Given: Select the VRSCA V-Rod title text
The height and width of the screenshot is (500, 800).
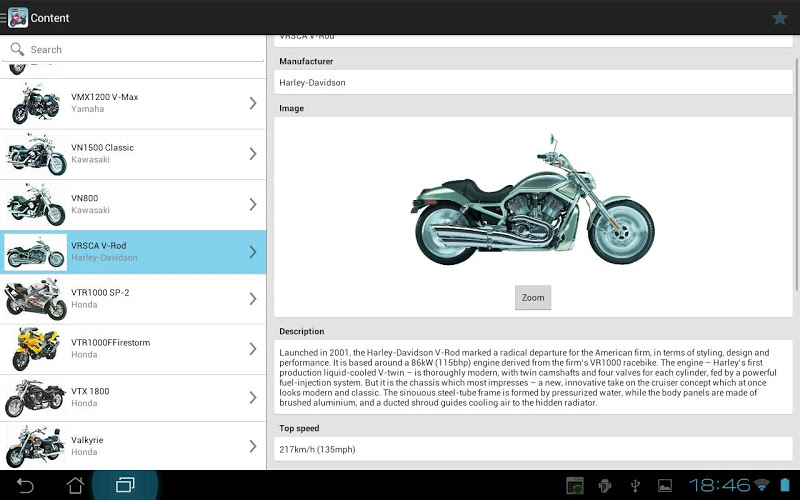Looking at the screenshot, I should pos(98,245).
